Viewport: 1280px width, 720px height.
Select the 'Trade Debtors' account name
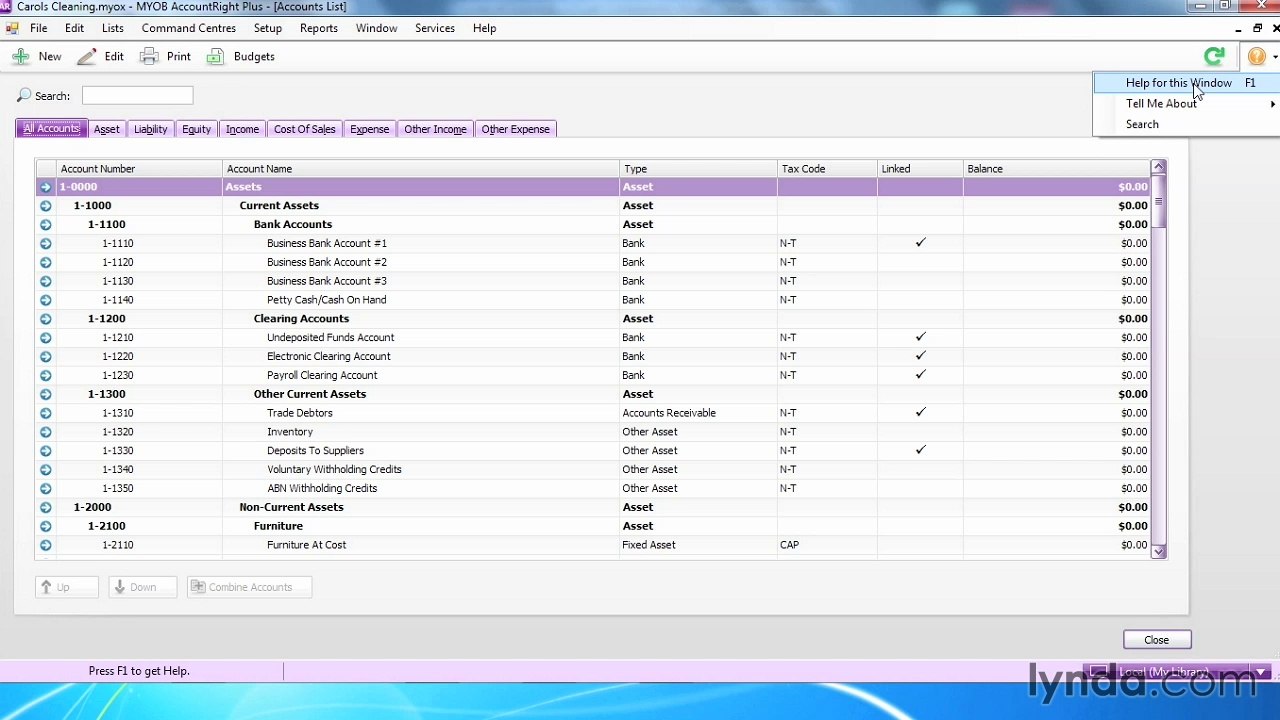(x=300, y=413)
